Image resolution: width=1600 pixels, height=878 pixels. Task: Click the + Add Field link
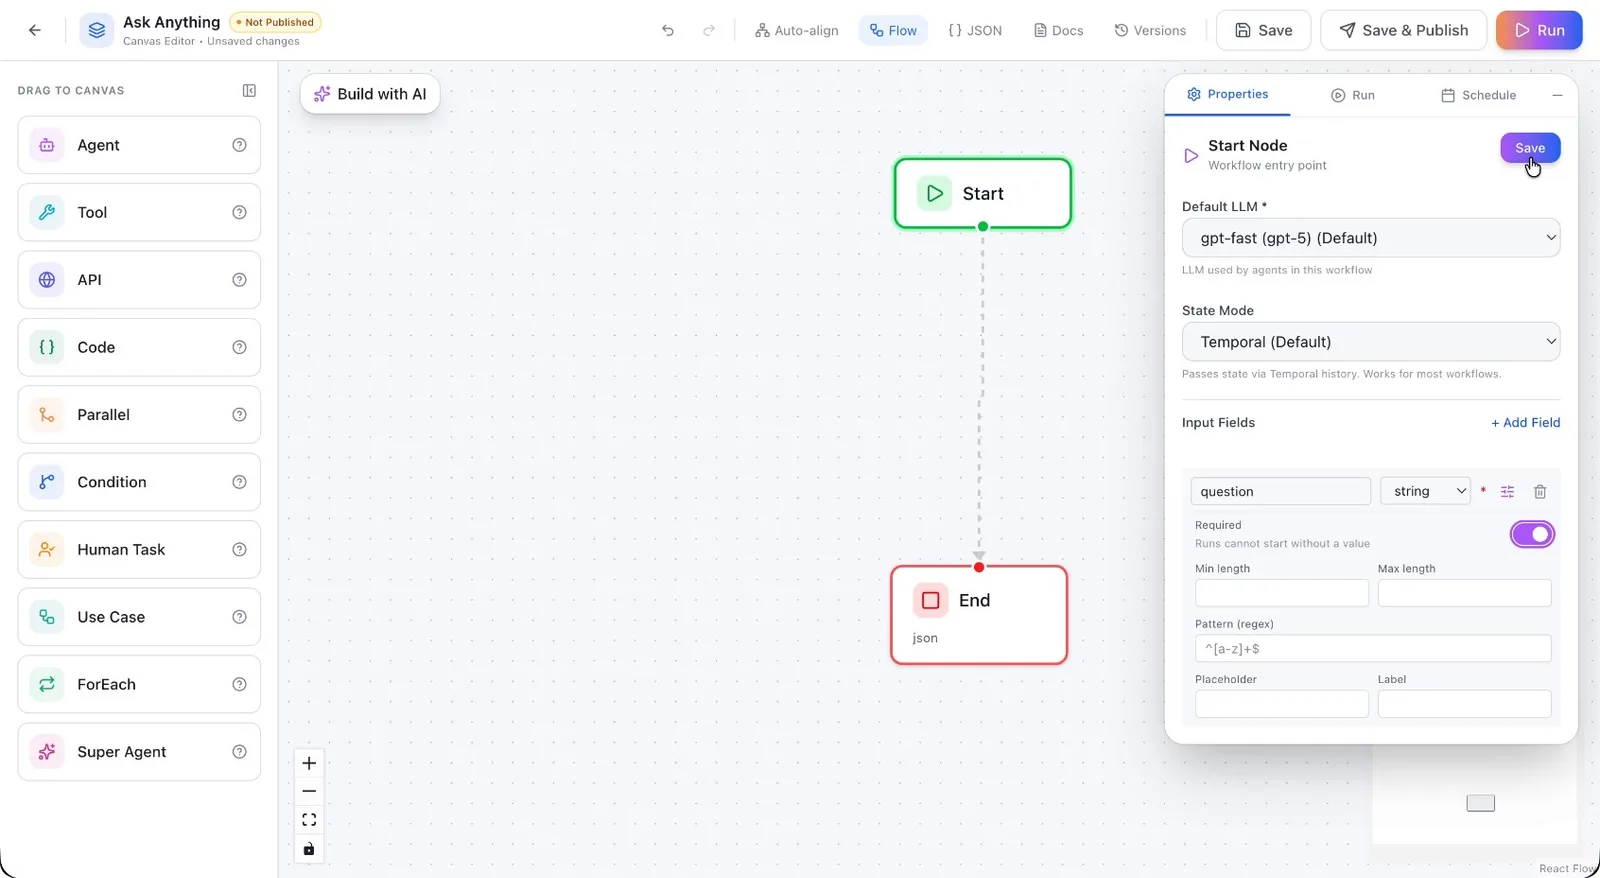[x=1525, y=422]
